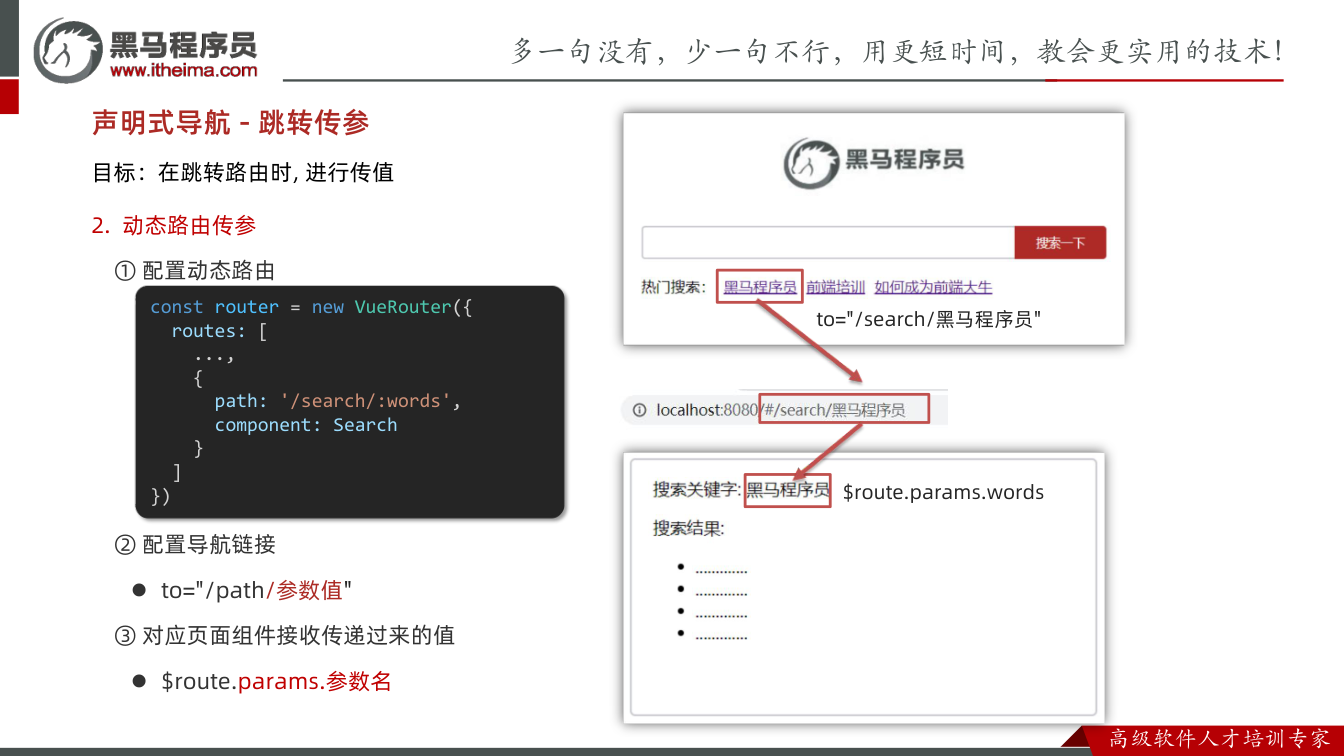Viewport: 1344px width, 756px height.
Task: Click code line "path: '/search/:words',"
Action: [337, 401]
